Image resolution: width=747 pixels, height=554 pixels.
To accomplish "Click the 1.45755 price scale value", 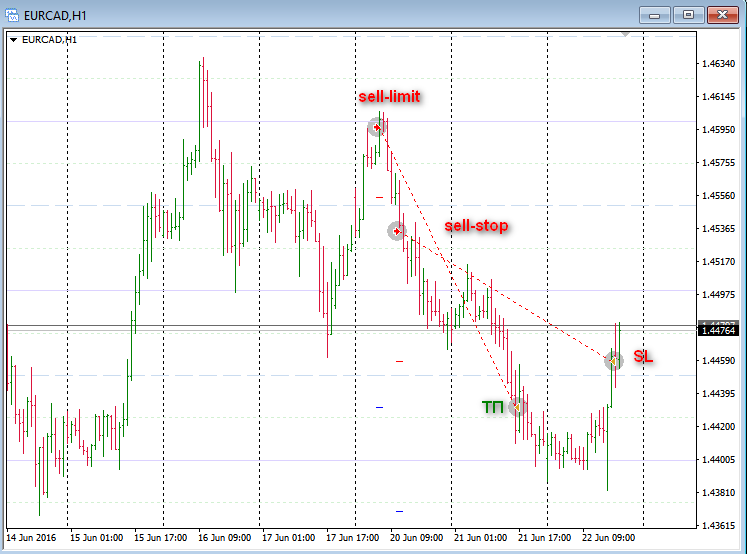I will click(718, 162).
